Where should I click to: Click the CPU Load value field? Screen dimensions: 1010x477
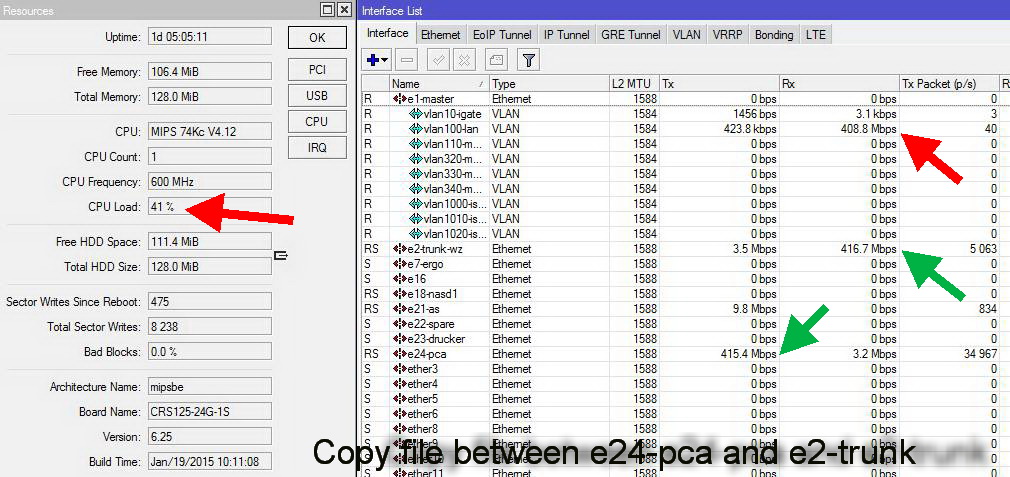pos(209,207)
